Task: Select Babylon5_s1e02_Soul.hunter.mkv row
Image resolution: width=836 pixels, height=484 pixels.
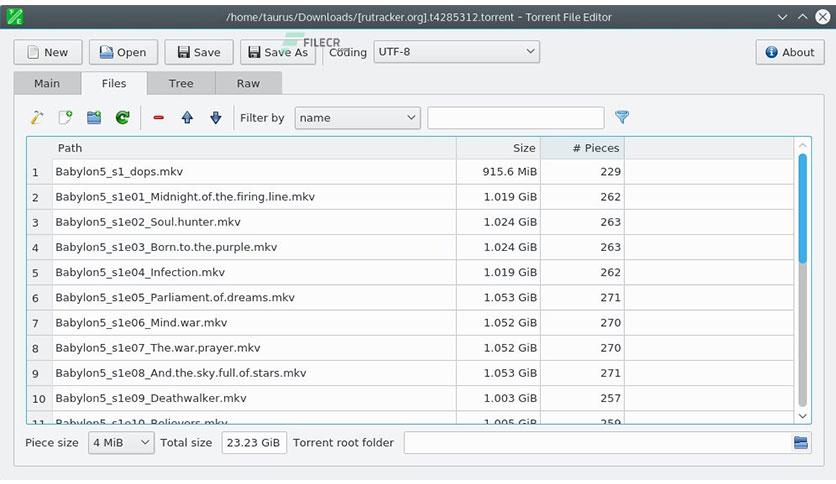Action: coord(254,222)
